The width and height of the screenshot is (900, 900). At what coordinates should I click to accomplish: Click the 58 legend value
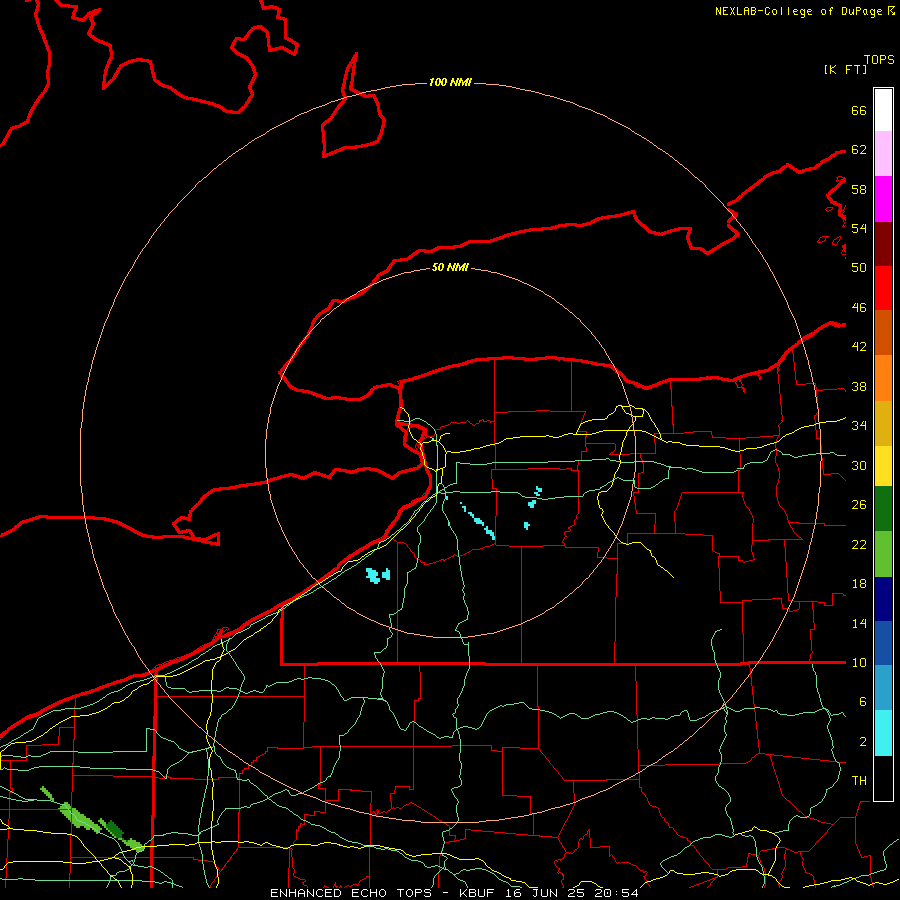859,189
